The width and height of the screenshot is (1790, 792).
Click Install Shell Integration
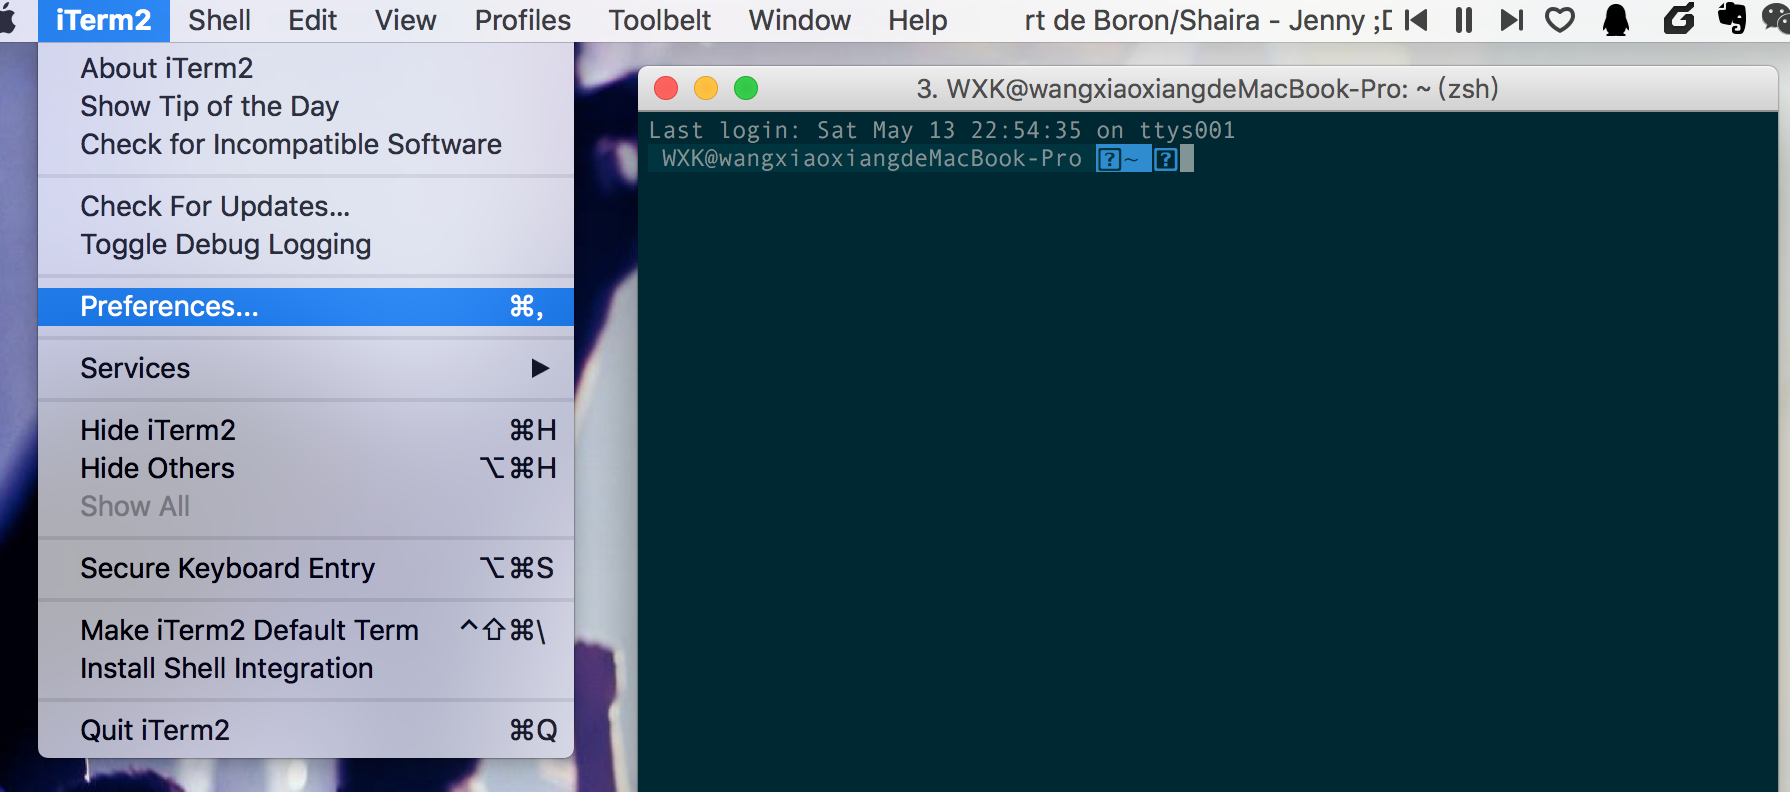coord(226,668)
